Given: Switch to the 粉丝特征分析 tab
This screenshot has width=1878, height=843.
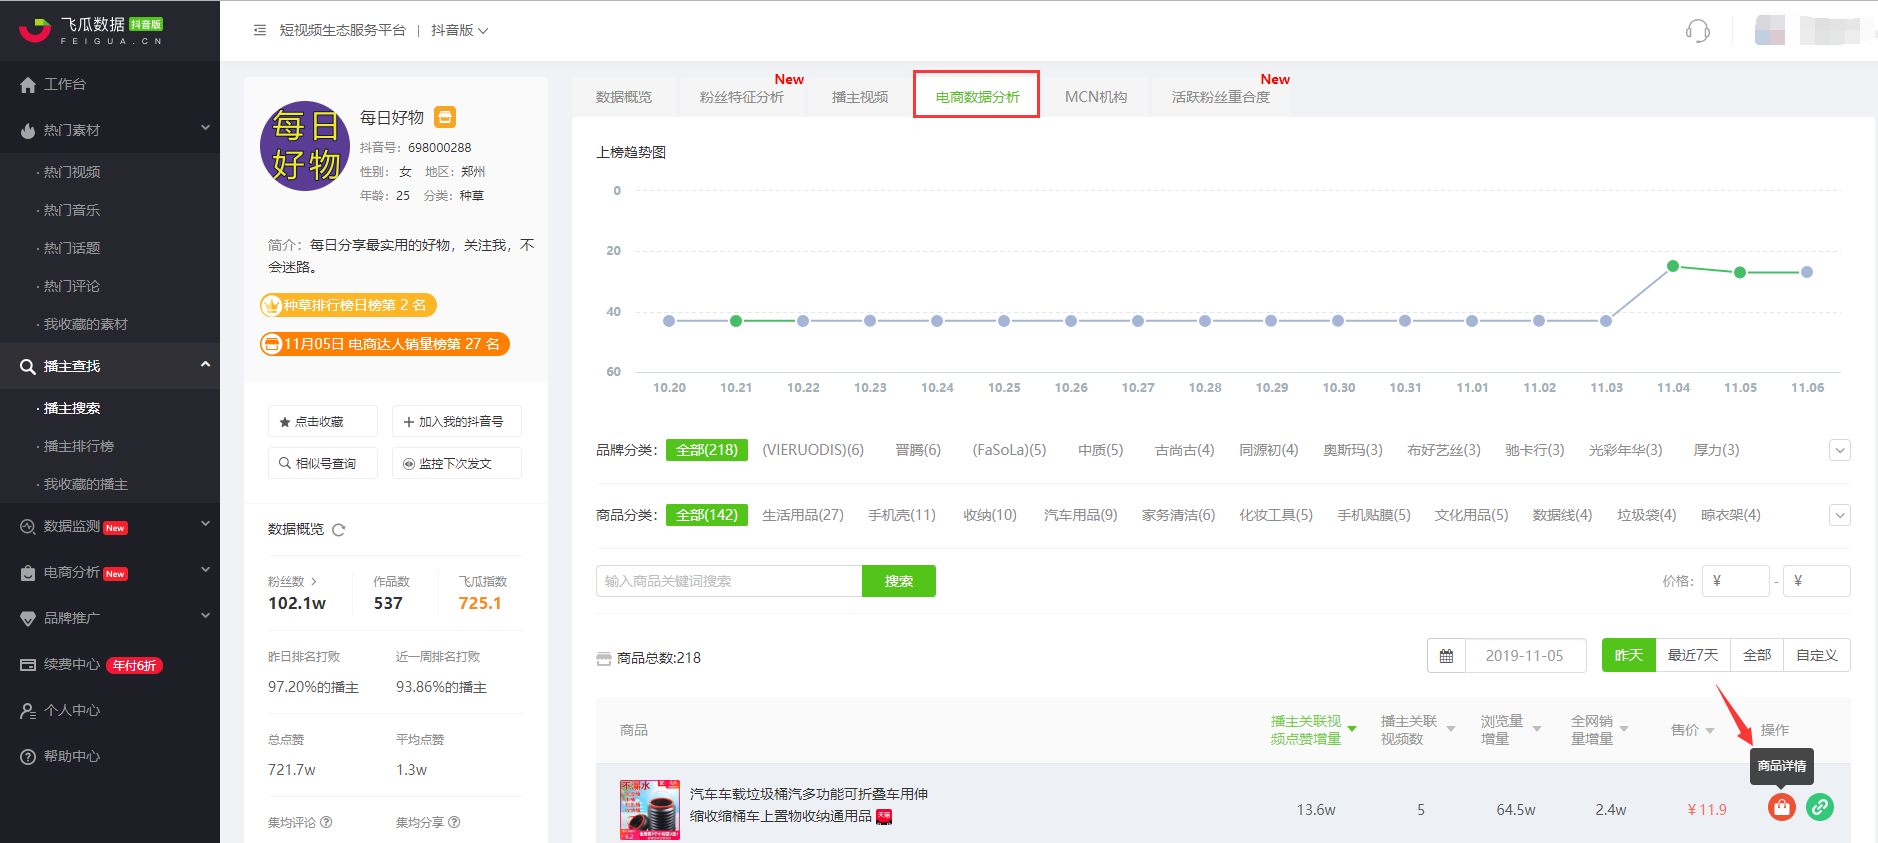Looking at the screenshot, I should pos(741,97).
